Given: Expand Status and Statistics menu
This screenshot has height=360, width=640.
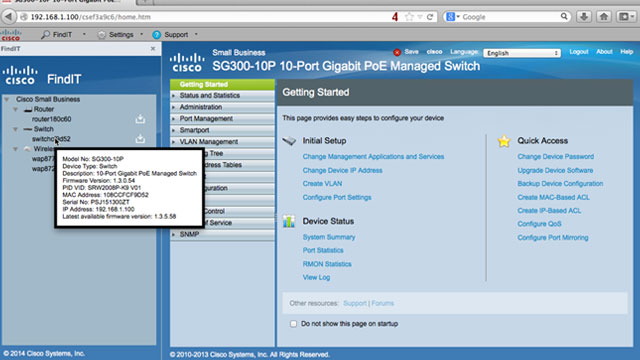Looking at the screenshot, I should click(x=222, y=96).
